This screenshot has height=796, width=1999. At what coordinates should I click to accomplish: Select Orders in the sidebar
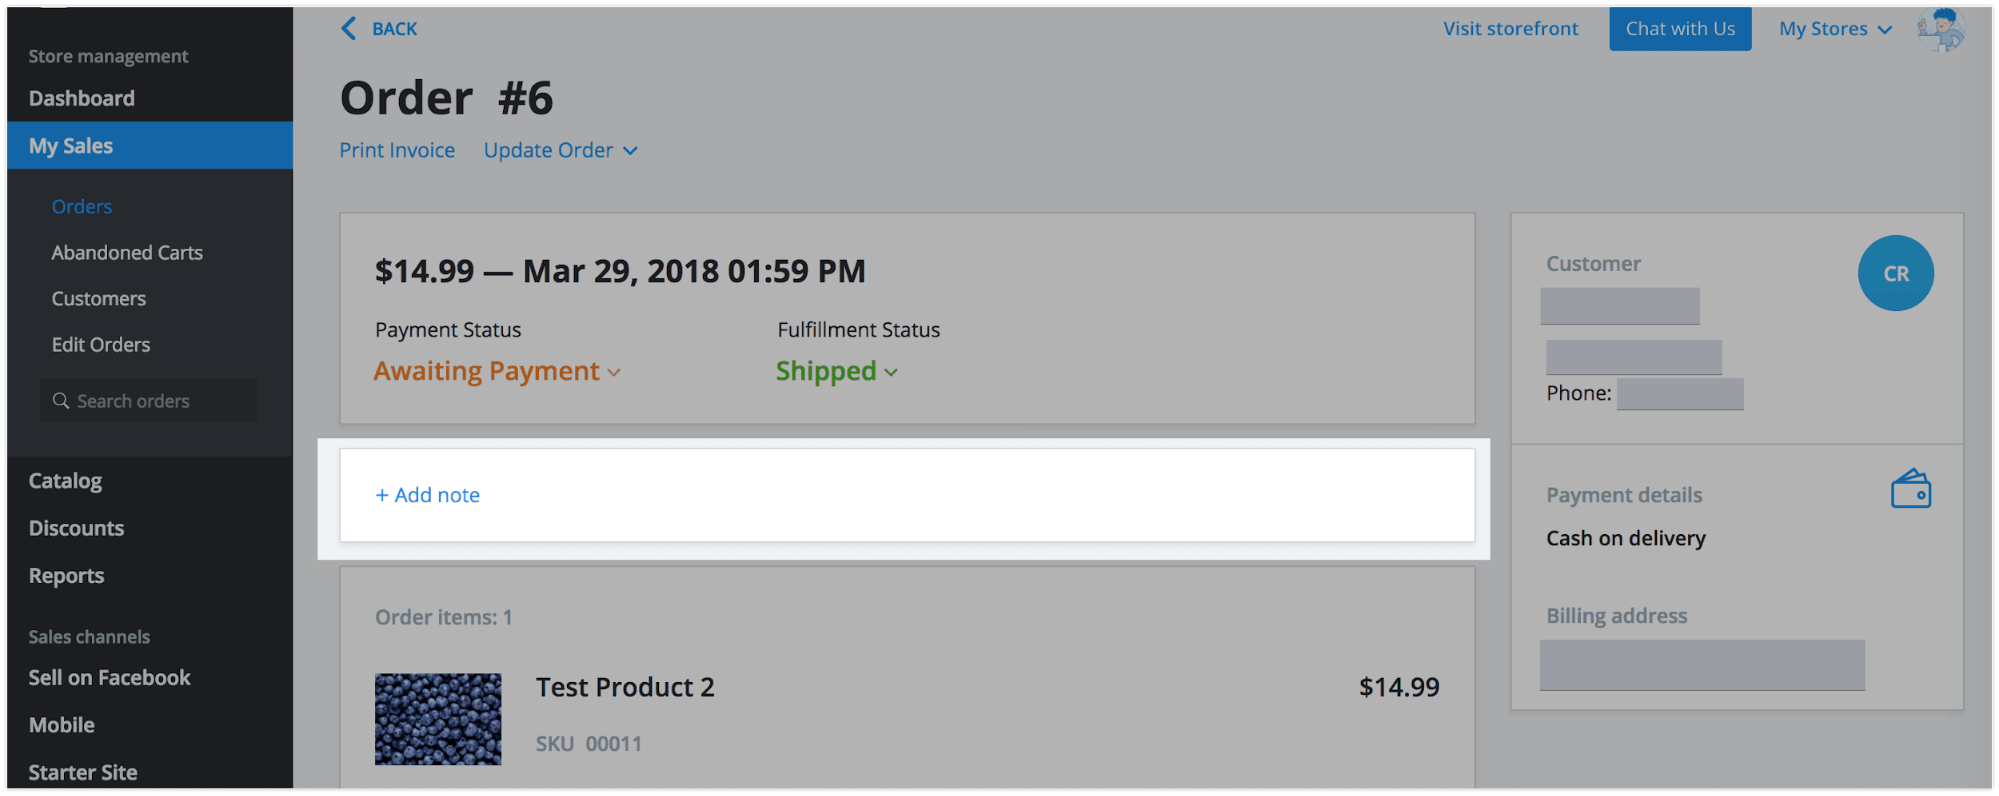click(x=81, y=206)
